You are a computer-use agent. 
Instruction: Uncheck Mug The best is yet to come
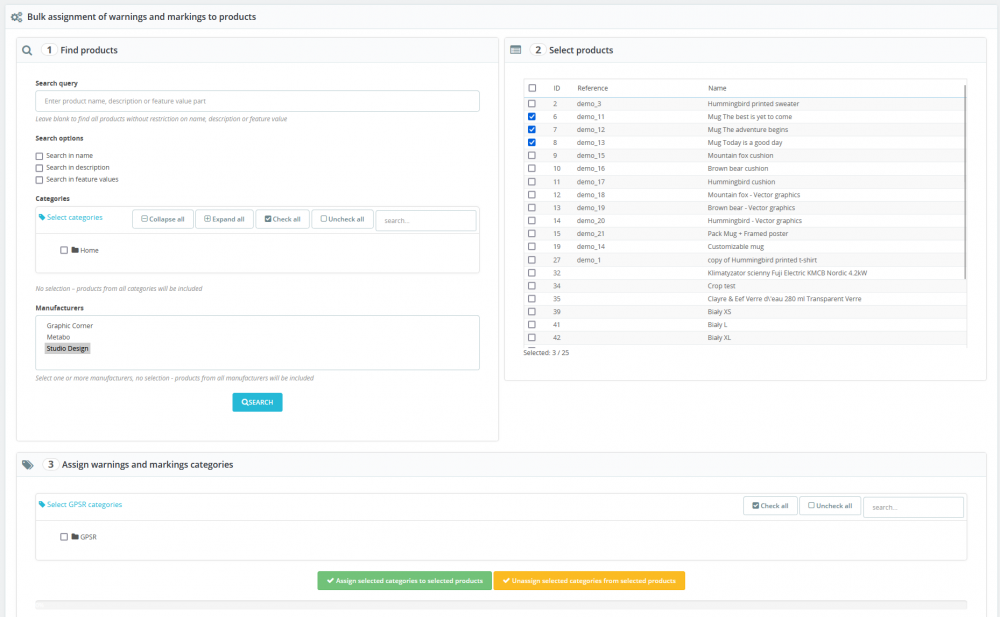pyautogui.click(x=532, y=117)
